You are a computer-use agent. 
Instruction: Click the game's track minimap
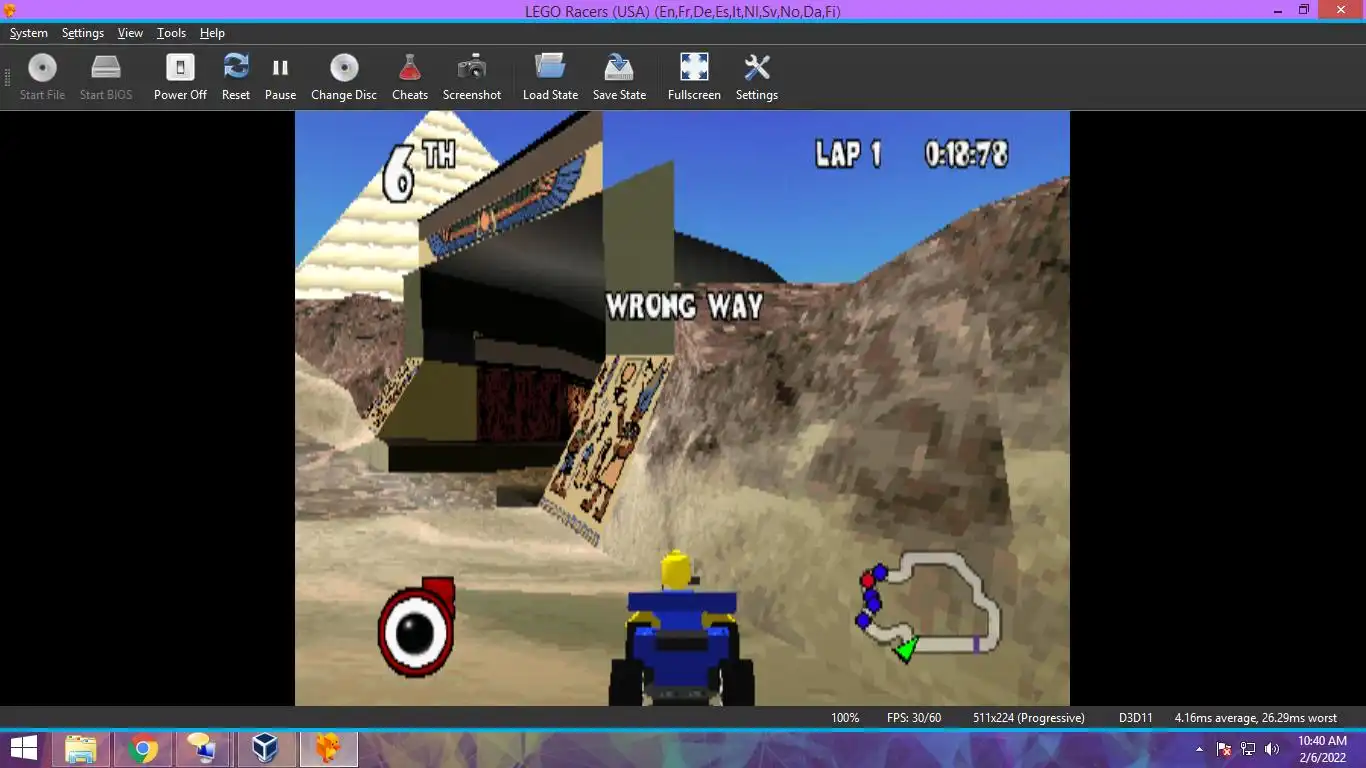click(928, 607)
